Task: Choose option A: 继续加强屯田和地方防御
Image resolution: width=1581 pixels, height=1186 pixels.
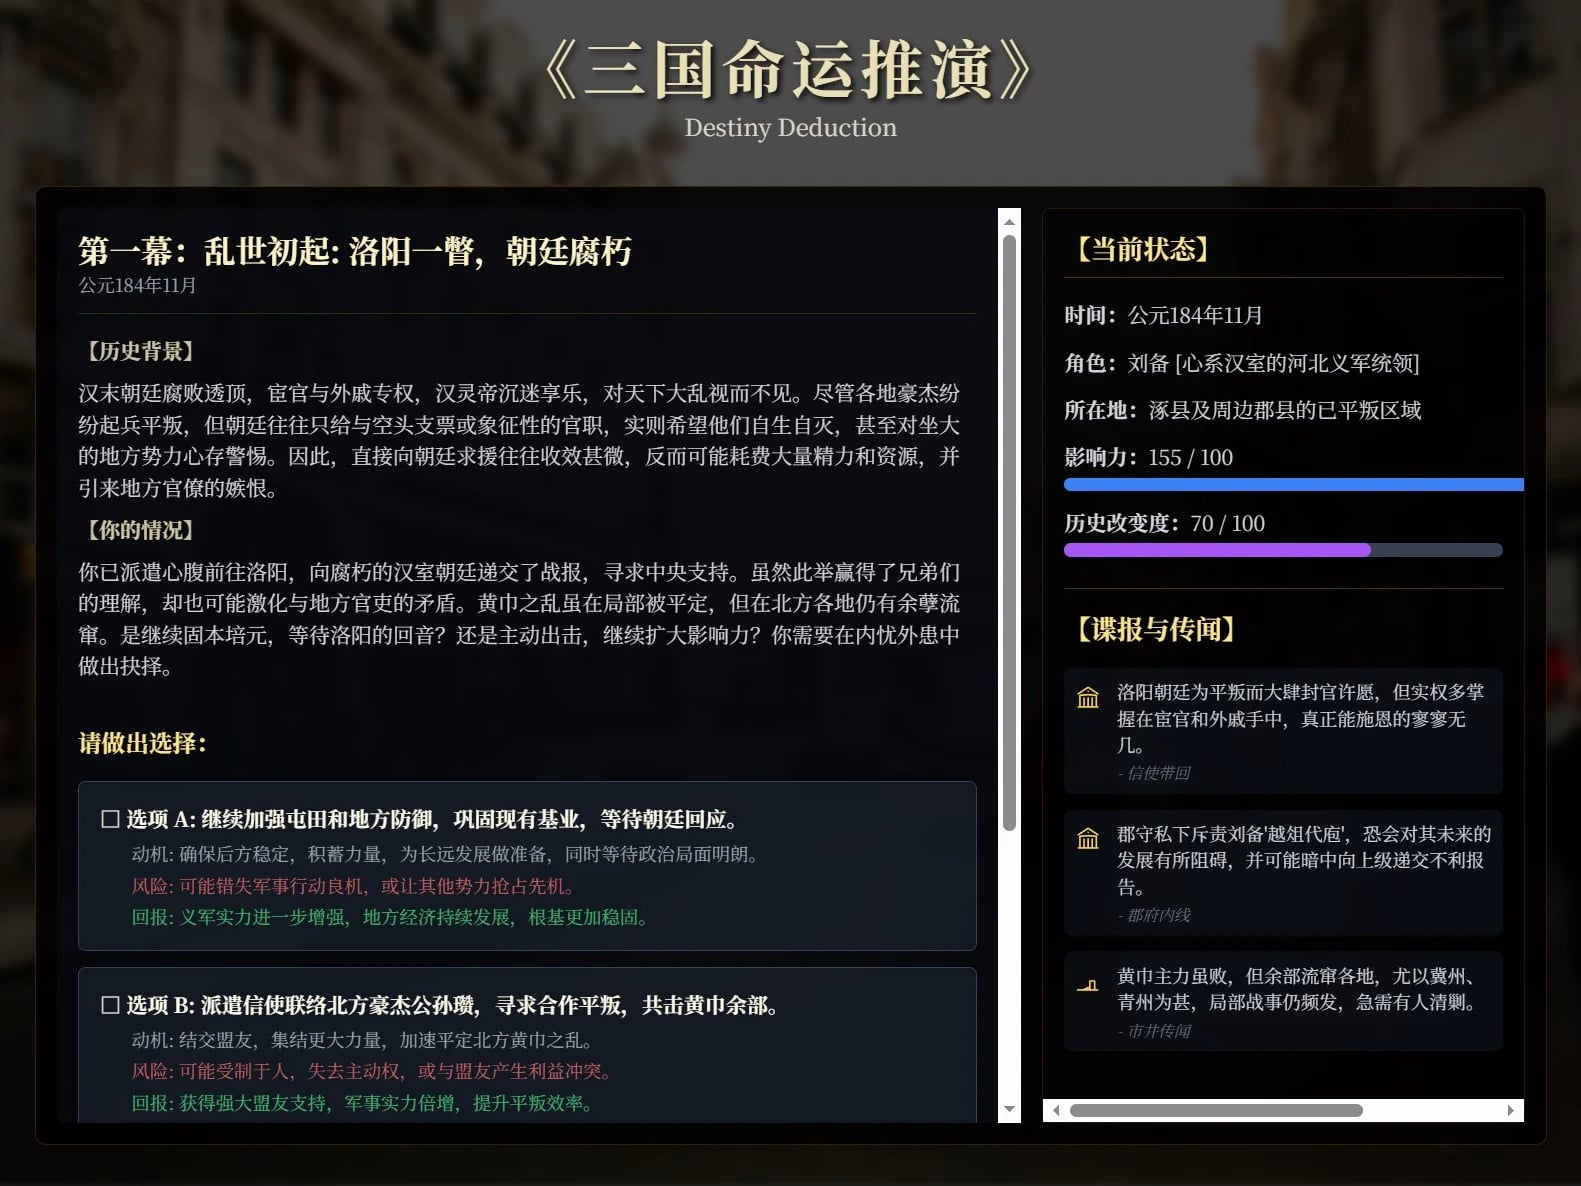Action: coord(527,866)
